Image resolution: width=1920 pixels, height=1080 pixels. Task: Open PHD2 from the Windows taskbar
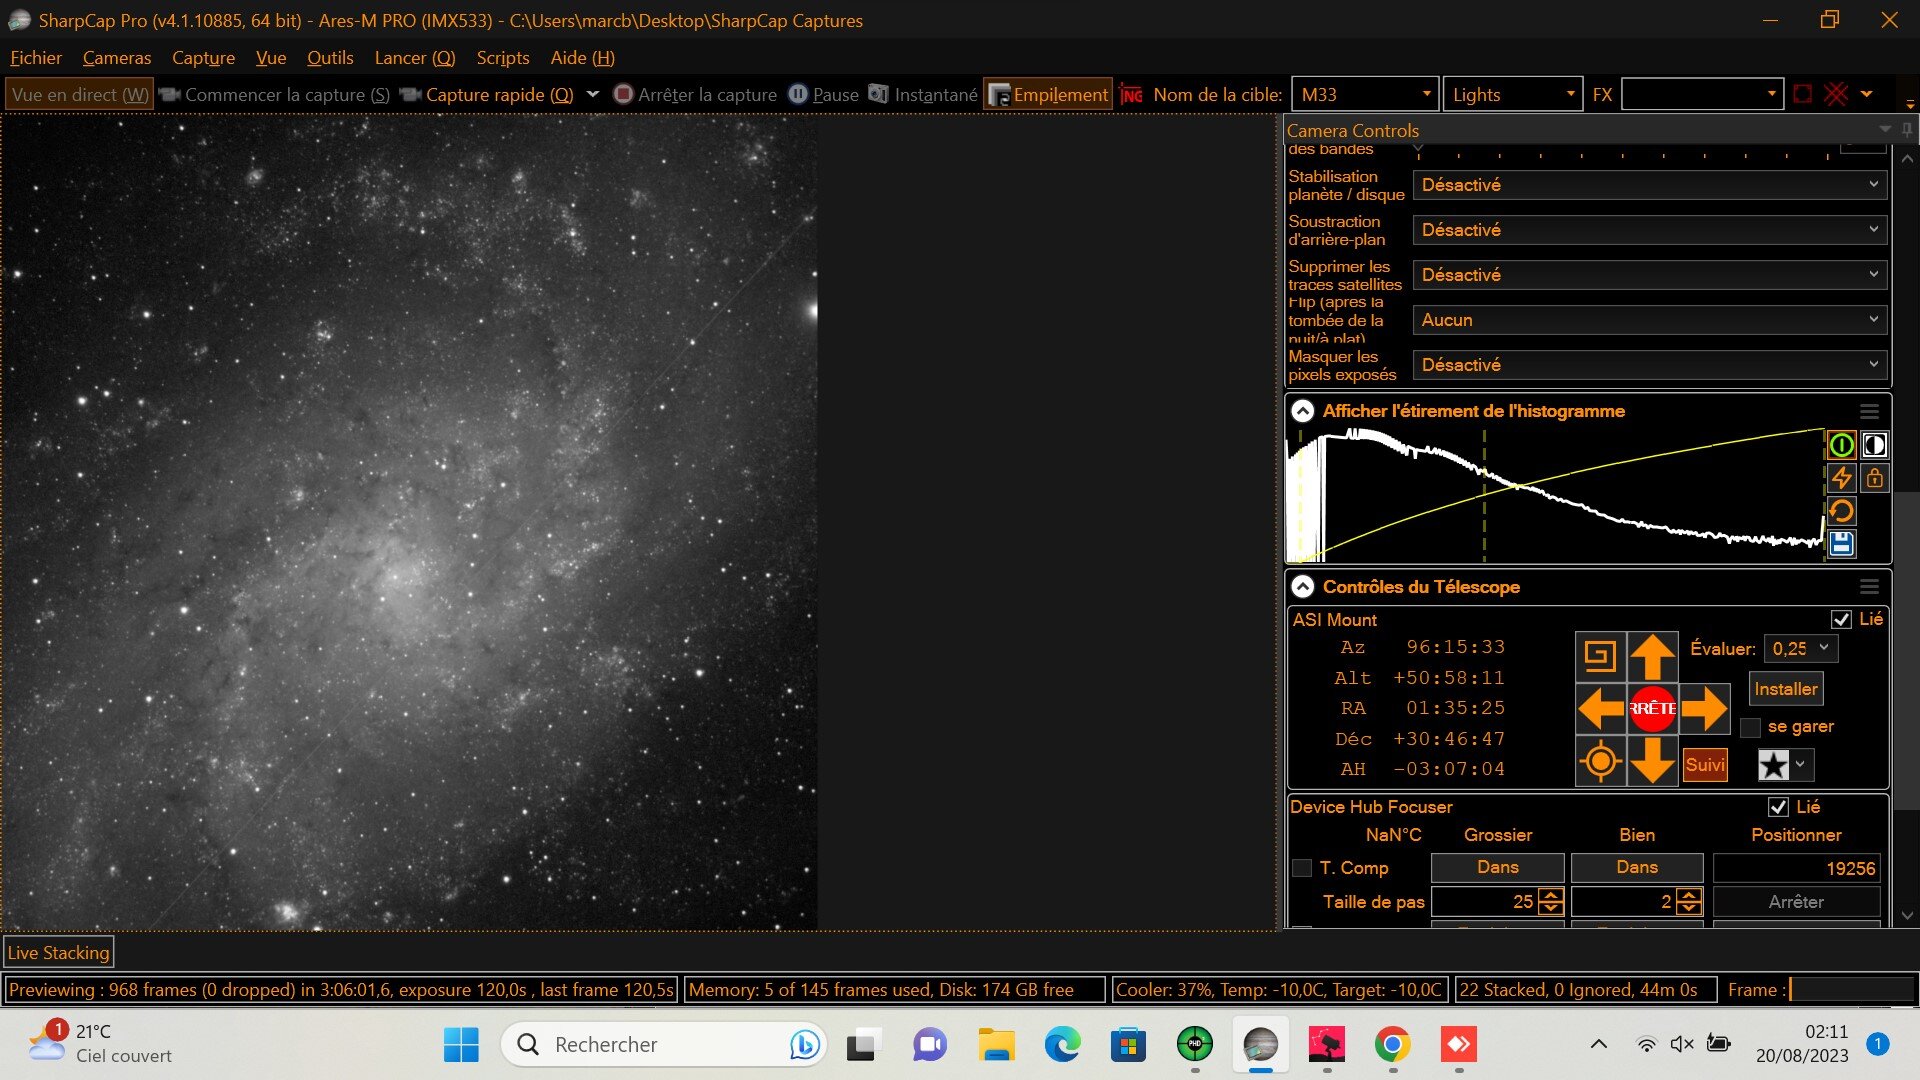coord(1194,1044)
